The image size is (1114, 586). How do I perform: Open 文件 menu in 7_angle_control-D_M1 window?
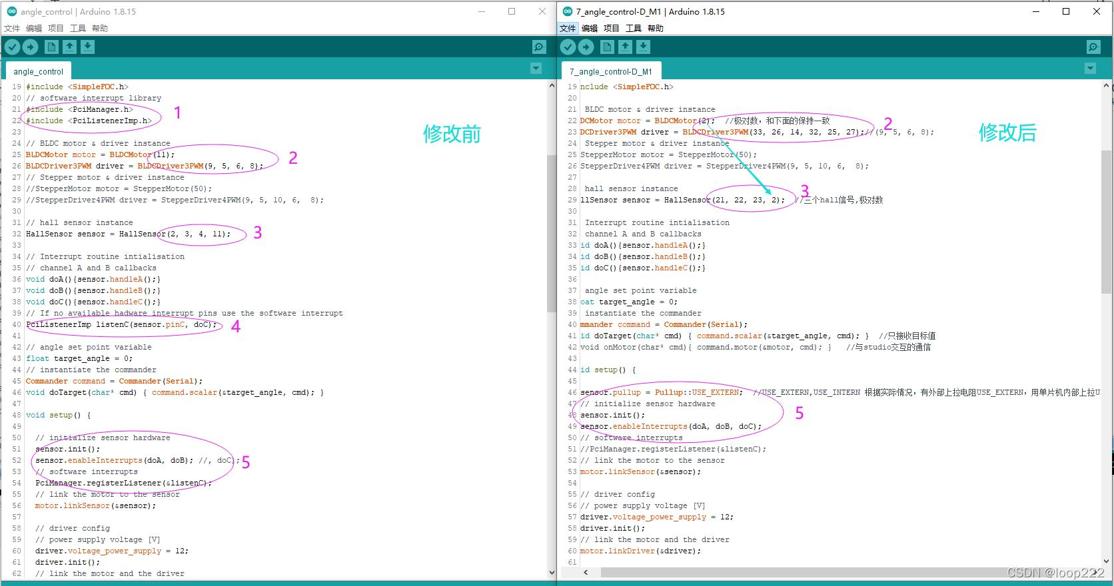(x=568, y=28)
